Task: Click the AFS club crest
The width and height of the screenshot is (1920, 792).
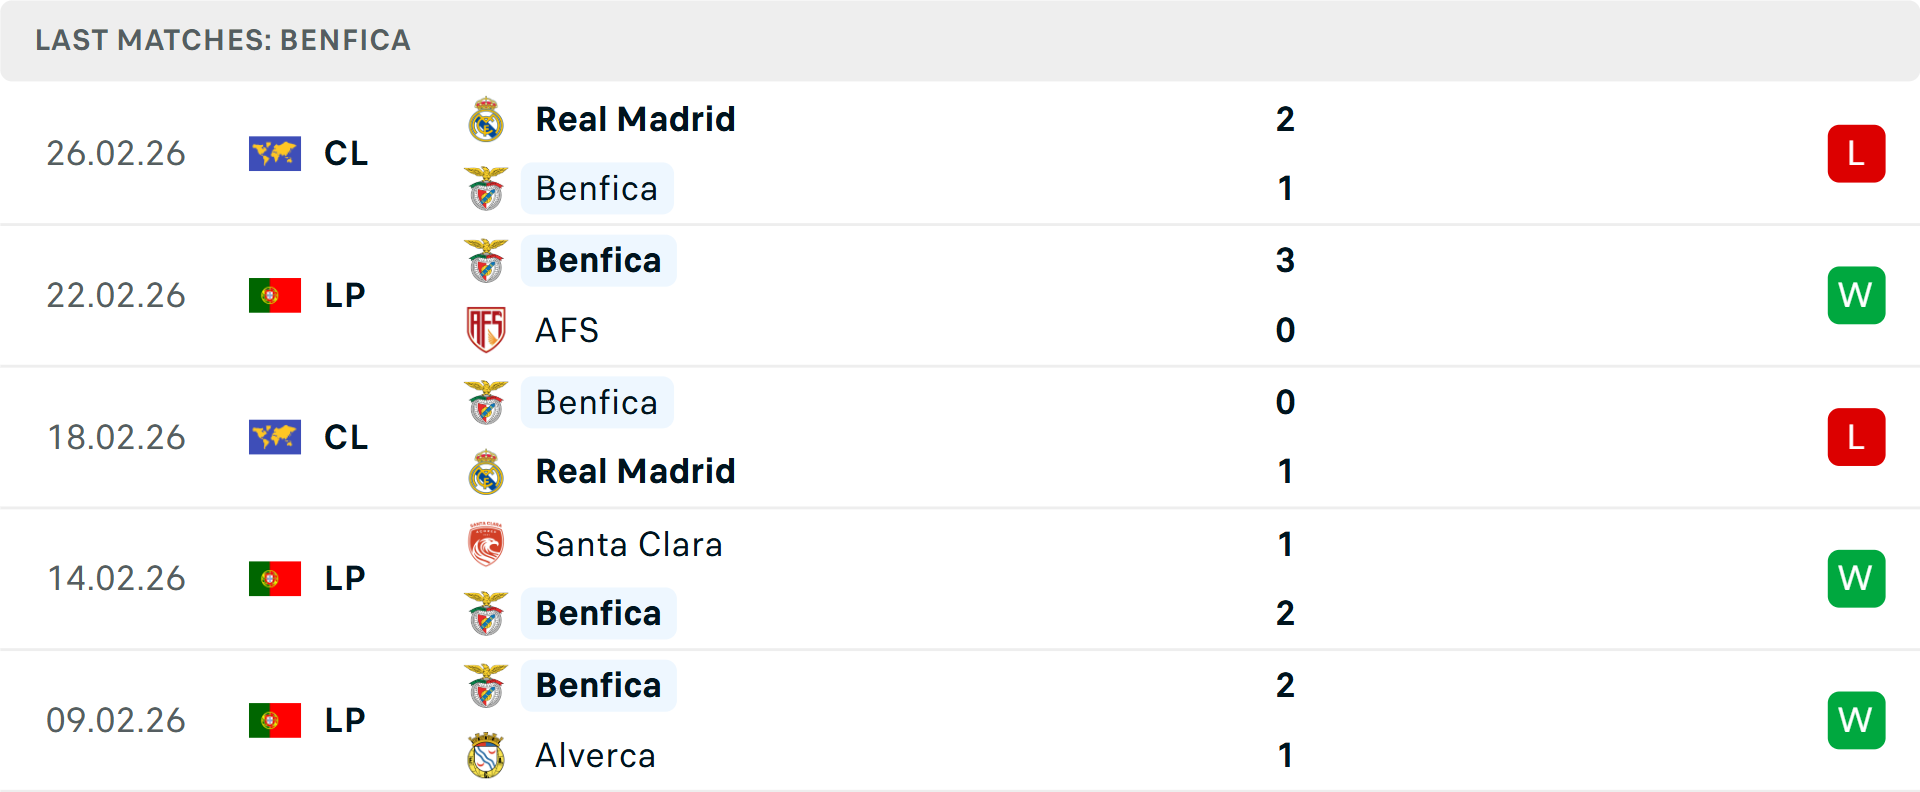Action: click(486, 330)
